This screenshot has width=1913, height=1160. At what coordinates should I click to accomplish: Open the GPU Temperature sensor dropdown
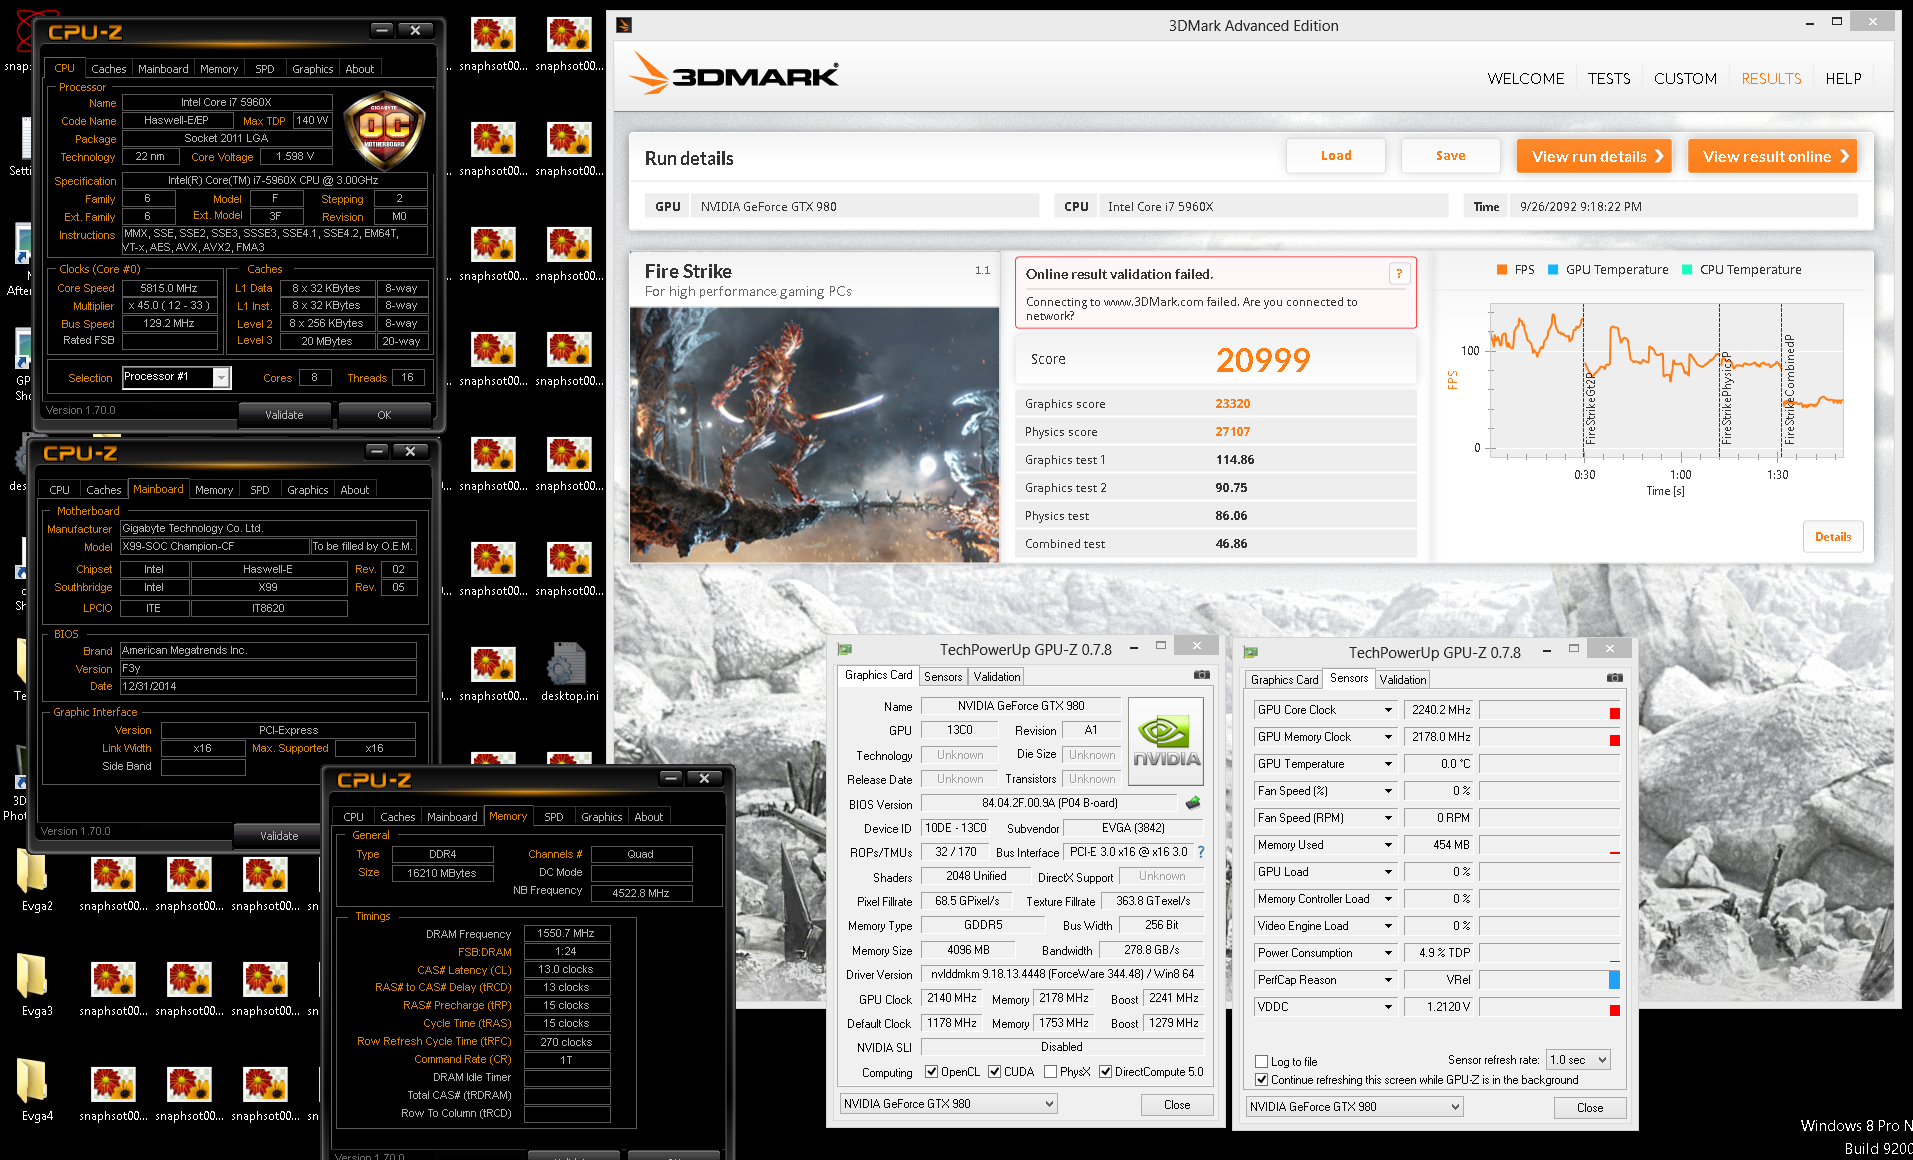point(1388,764)
